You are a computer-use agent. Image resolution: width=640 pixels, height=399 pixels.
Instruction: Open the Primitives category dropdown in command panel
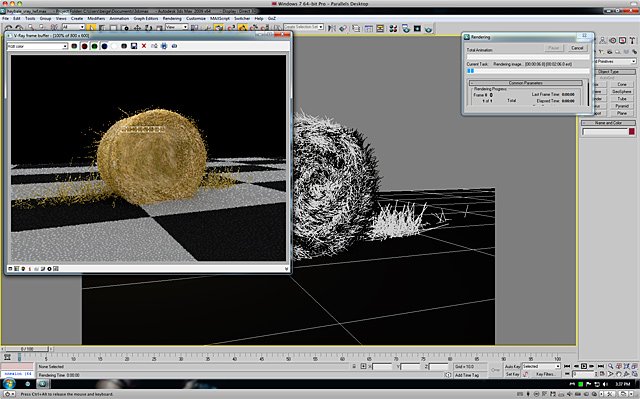pyautogui.click(x=616, y=61)
